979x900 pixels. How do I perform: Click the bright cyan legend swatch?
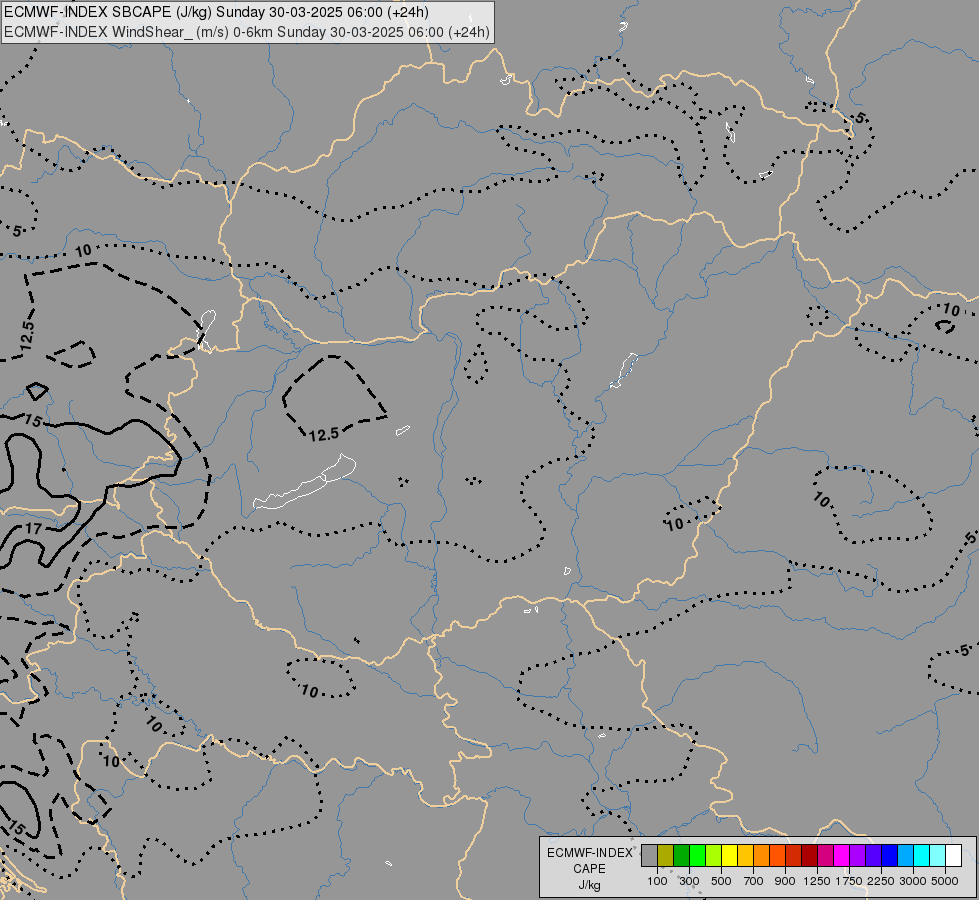coord(921,856)
